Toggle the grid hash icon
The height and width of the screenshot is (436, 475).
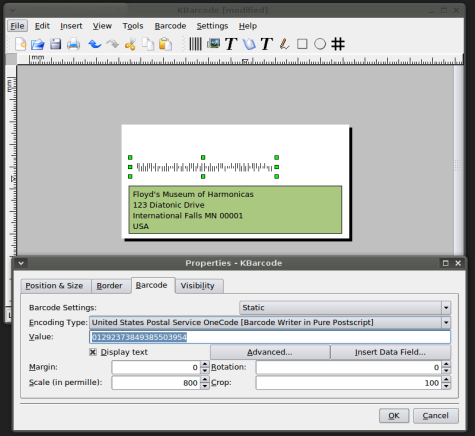(x=338, y=44)
